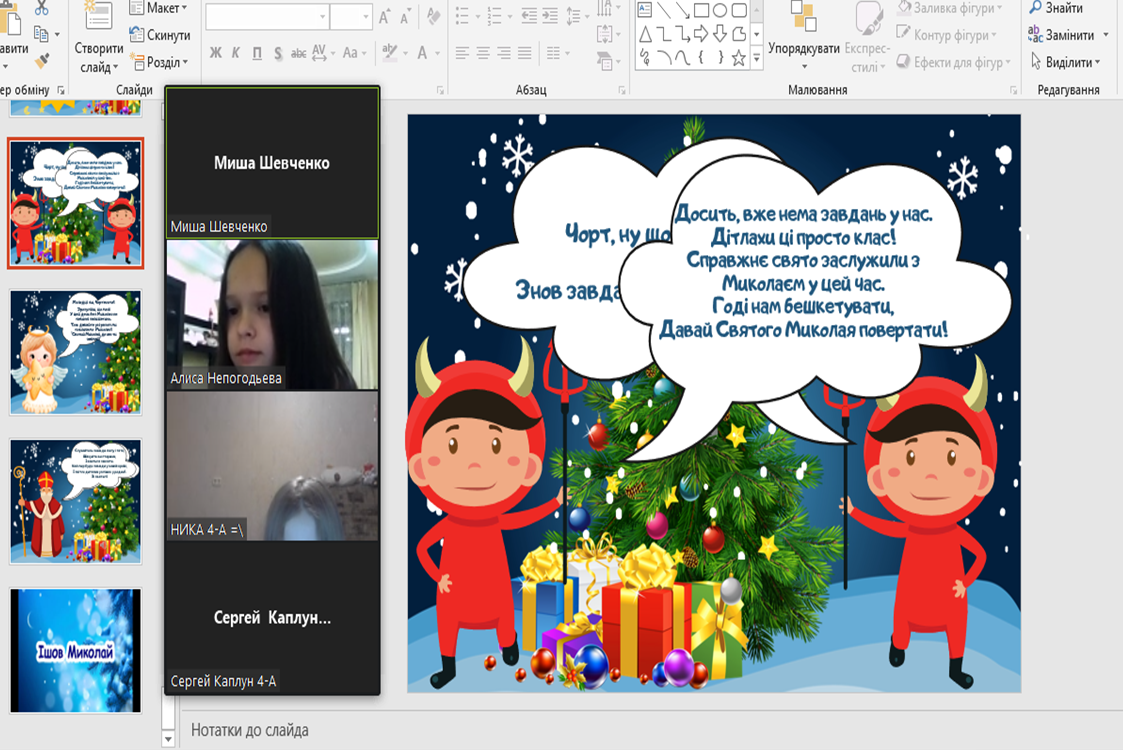Pick the star shape in the shapes gallery

(739, 58)
